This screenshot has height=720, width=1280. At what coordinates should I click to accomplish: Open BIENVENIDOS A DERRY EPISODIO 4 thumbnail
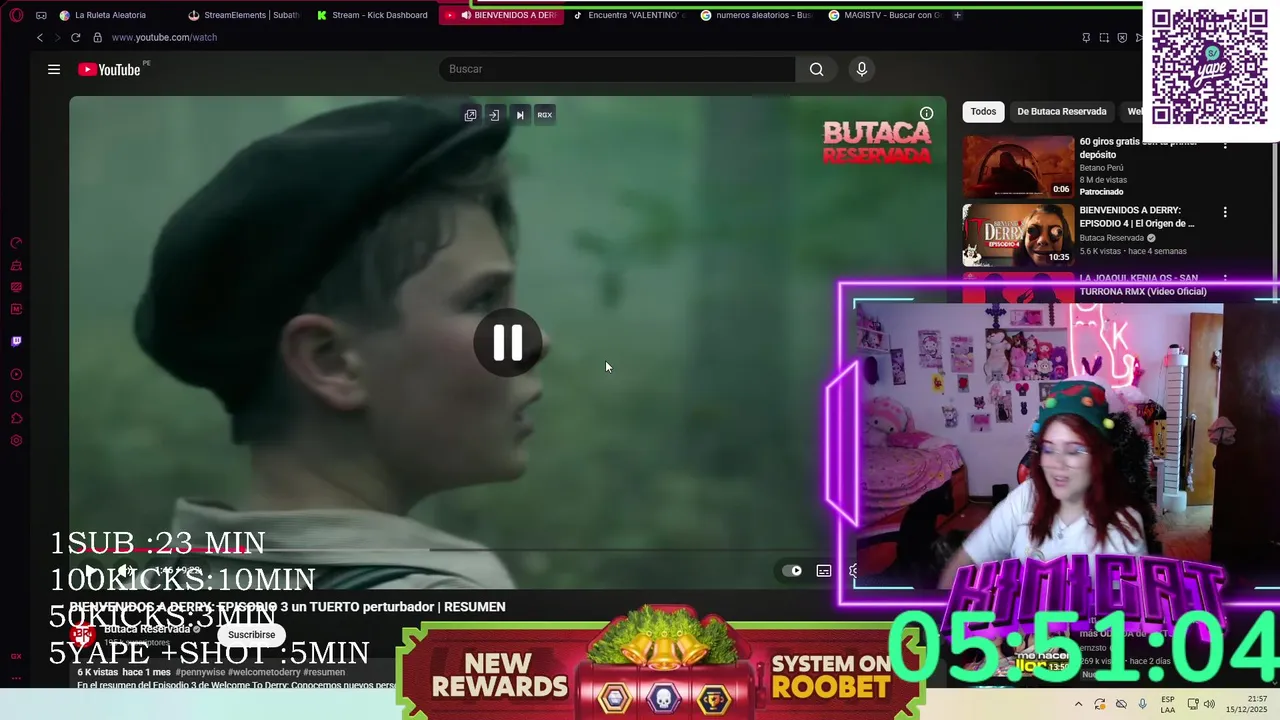[x=1018, y=235]
